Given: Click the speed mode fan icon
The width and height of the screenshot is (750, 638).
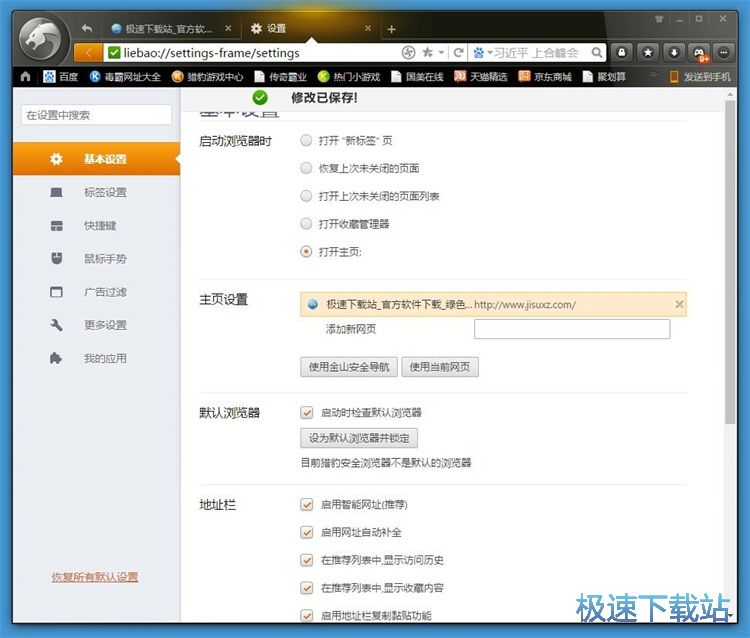Looking at the screenshot, I should click(408, 53).
